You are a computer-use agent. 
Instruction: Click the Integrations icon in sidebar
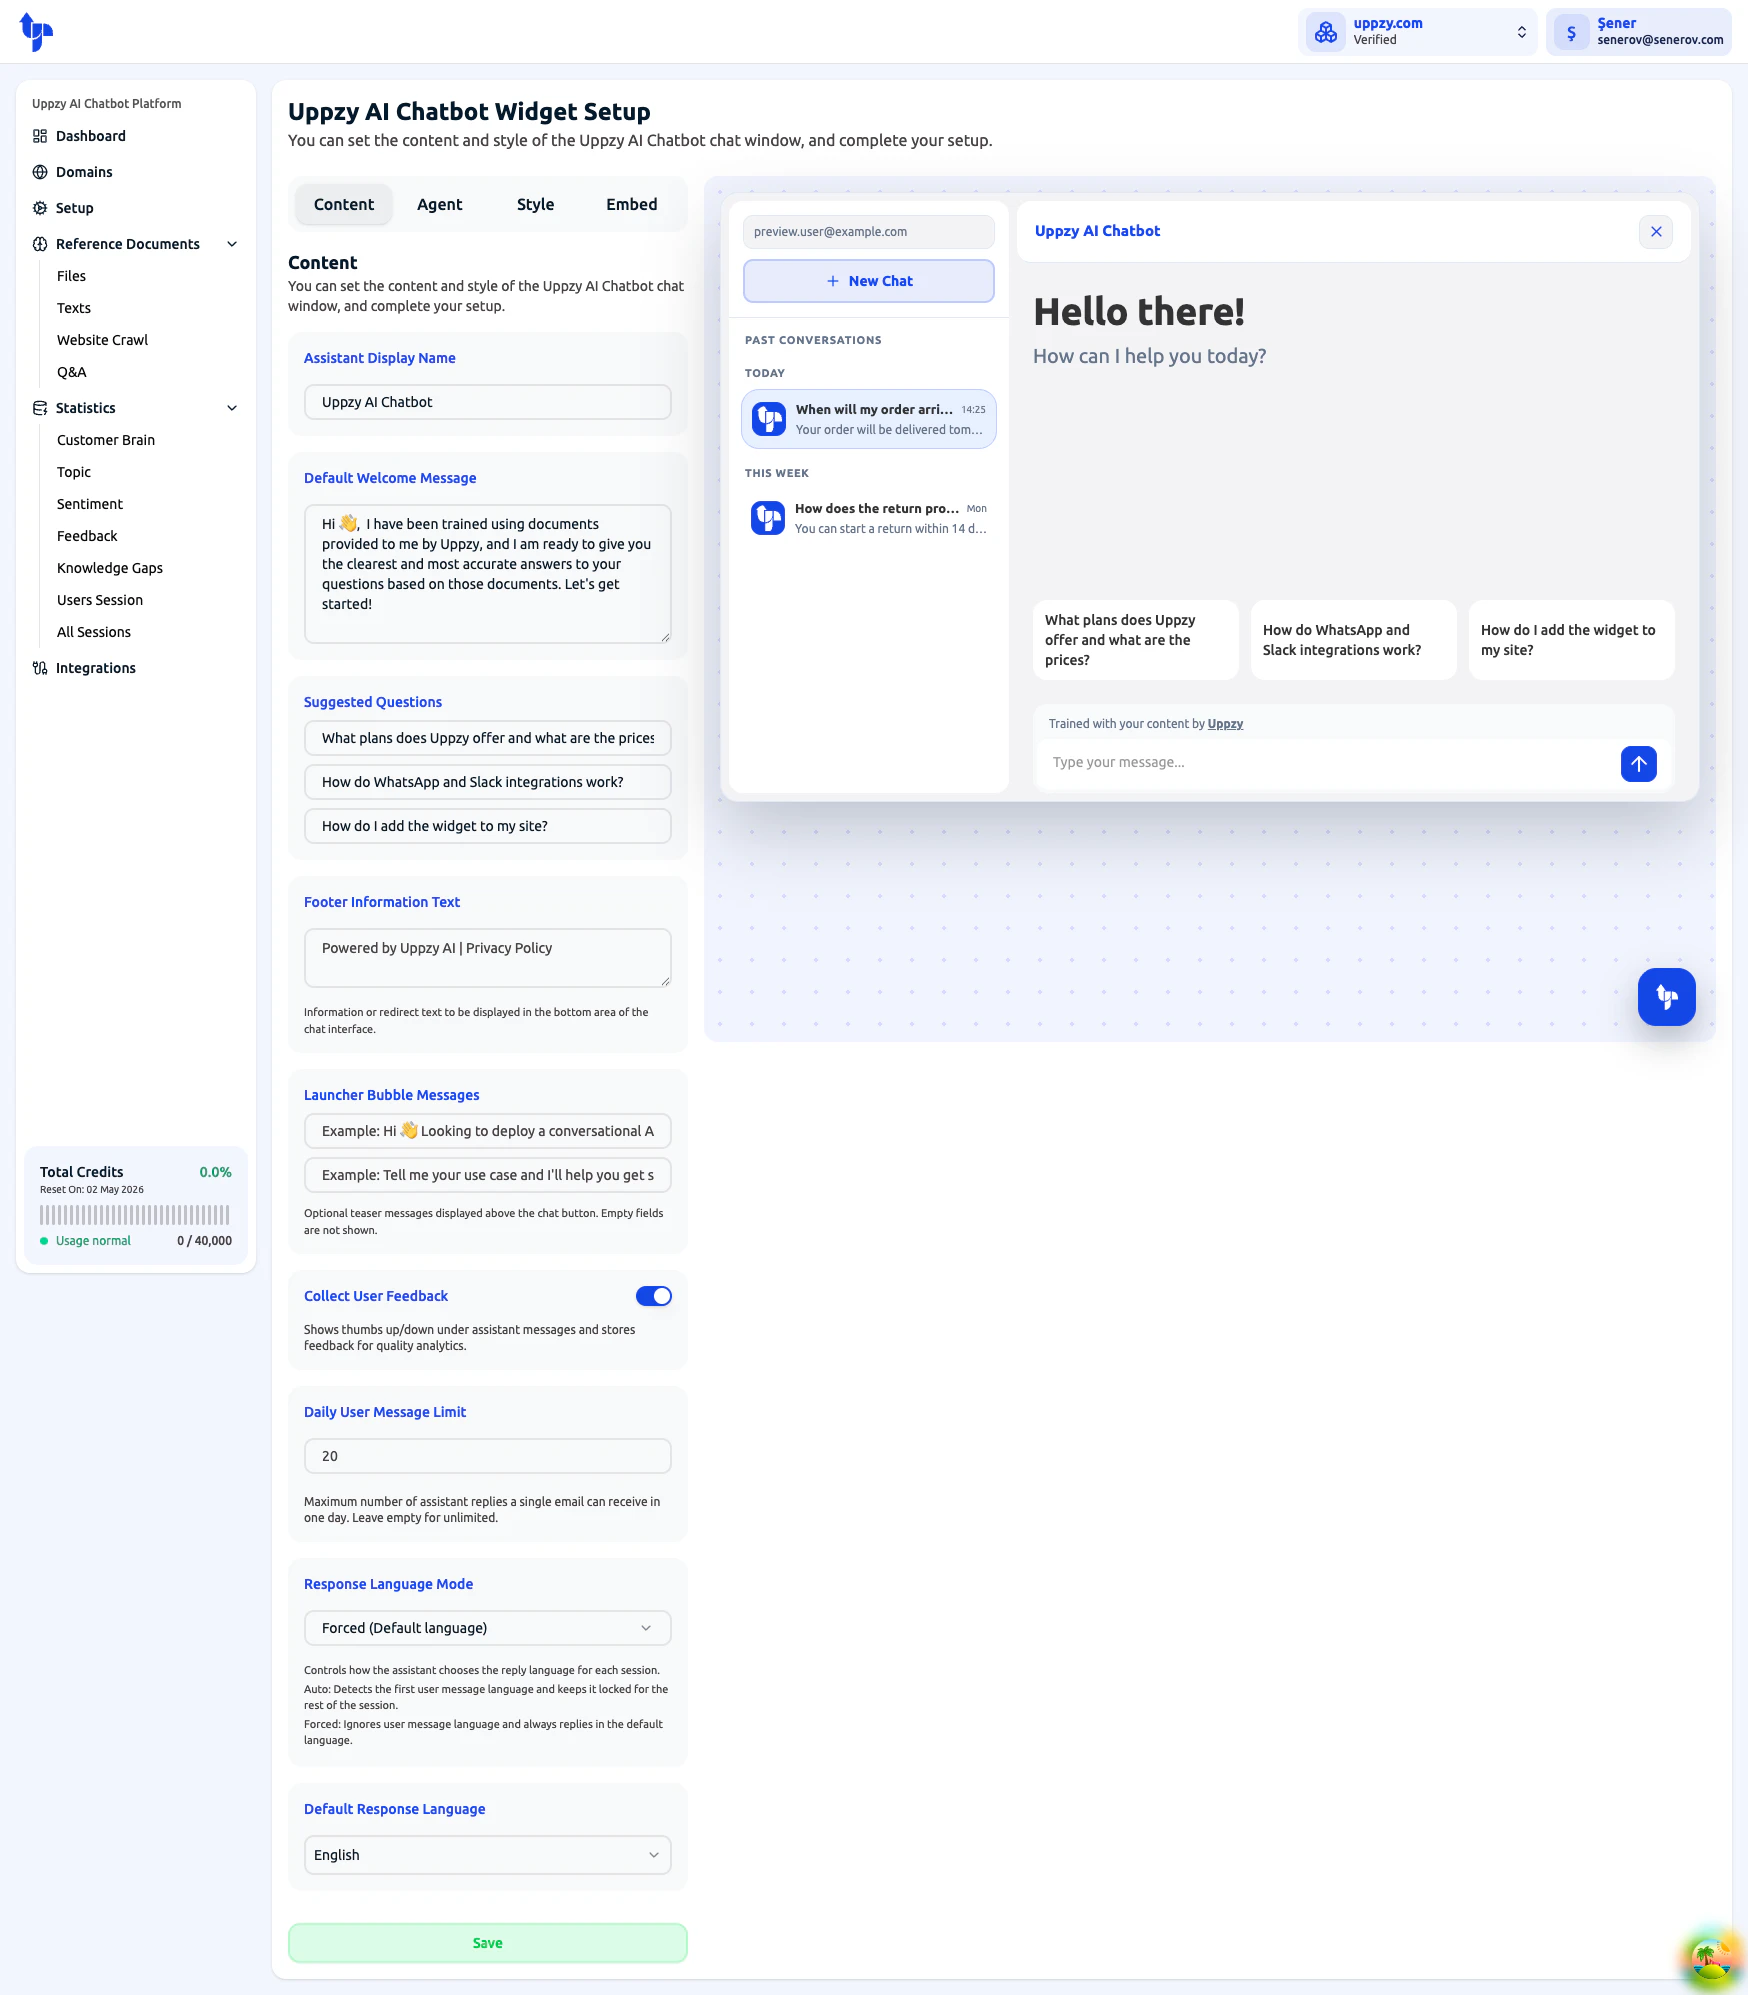pos(40,668)
